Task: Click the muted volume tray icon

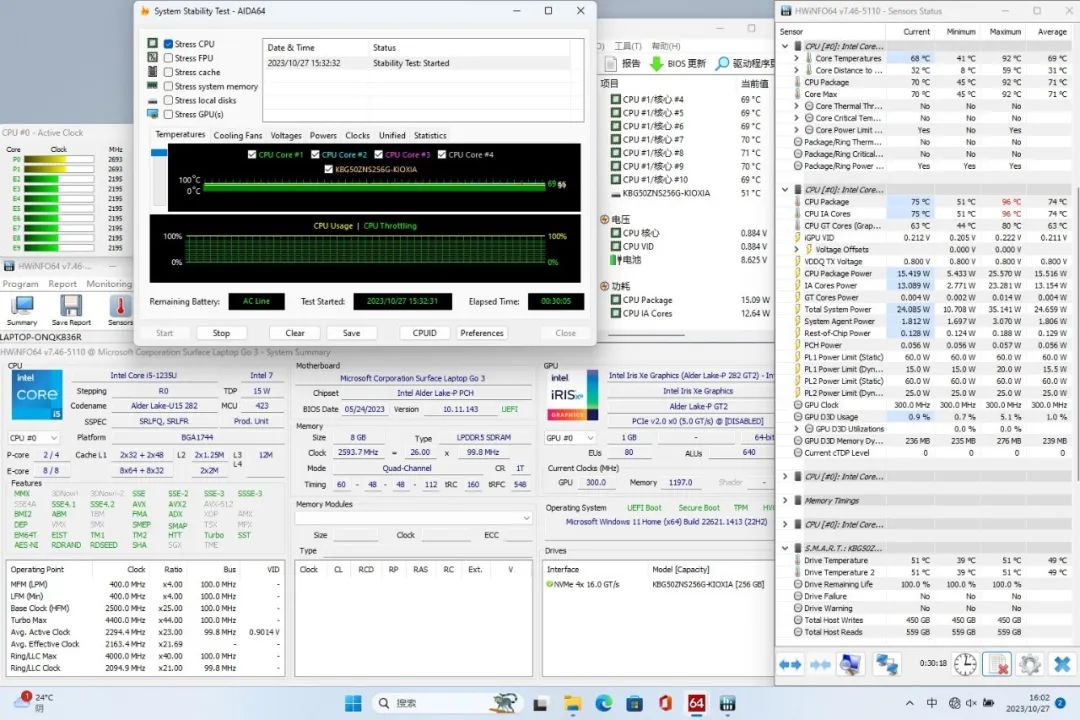Action: click(971, 703)
